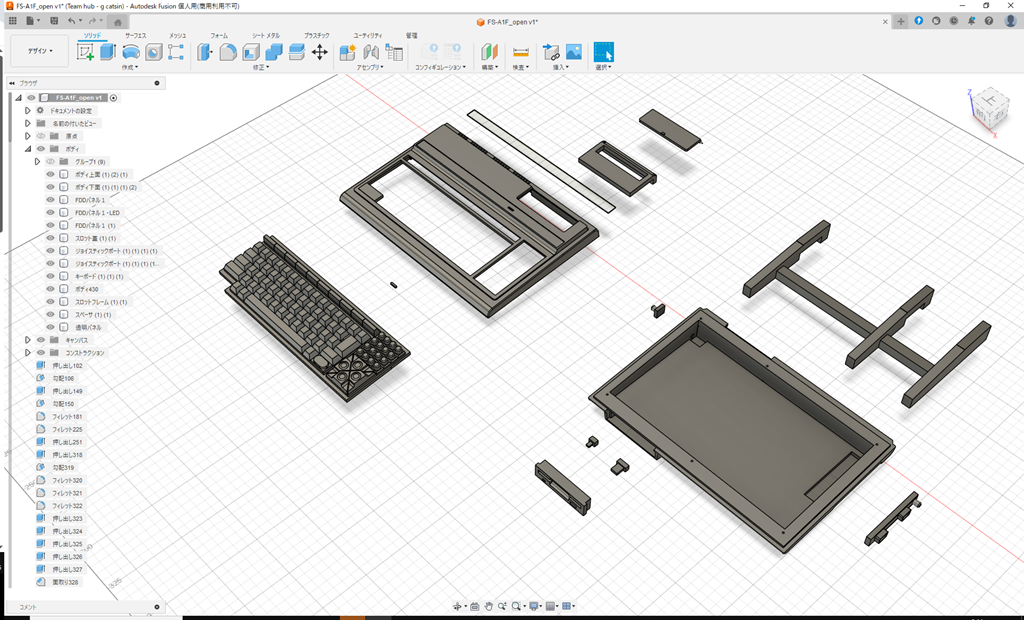Select the Press Pull icon in 修正 group
Image resolution: width=1024 pixels, height=620 pixels.
[x=205, y=52]
